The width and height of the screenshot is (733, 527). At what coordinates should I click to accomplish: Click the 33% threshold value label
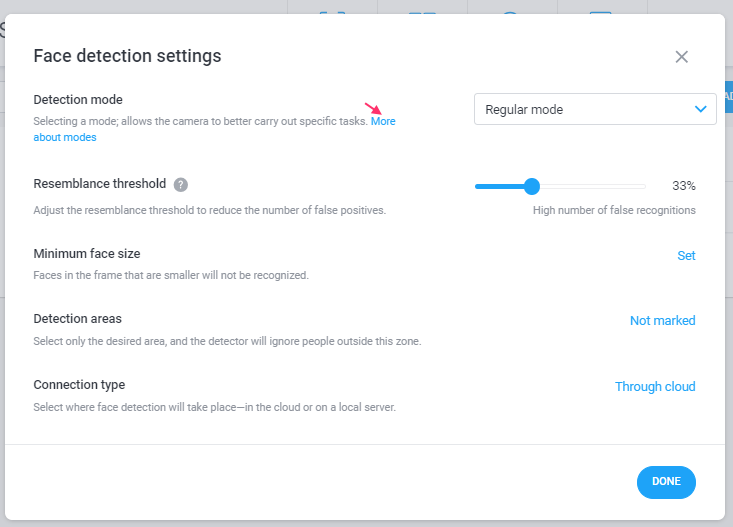(x=684, y=186)
